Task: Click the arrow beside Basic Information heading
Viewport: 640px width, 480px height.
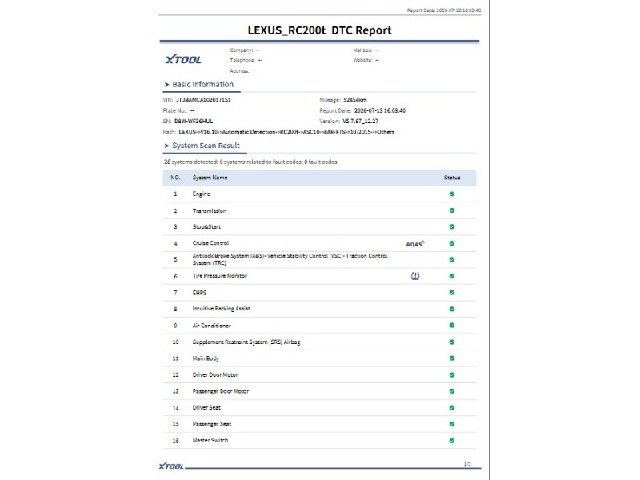Action: pyautogui.click(x=167, y=84)
